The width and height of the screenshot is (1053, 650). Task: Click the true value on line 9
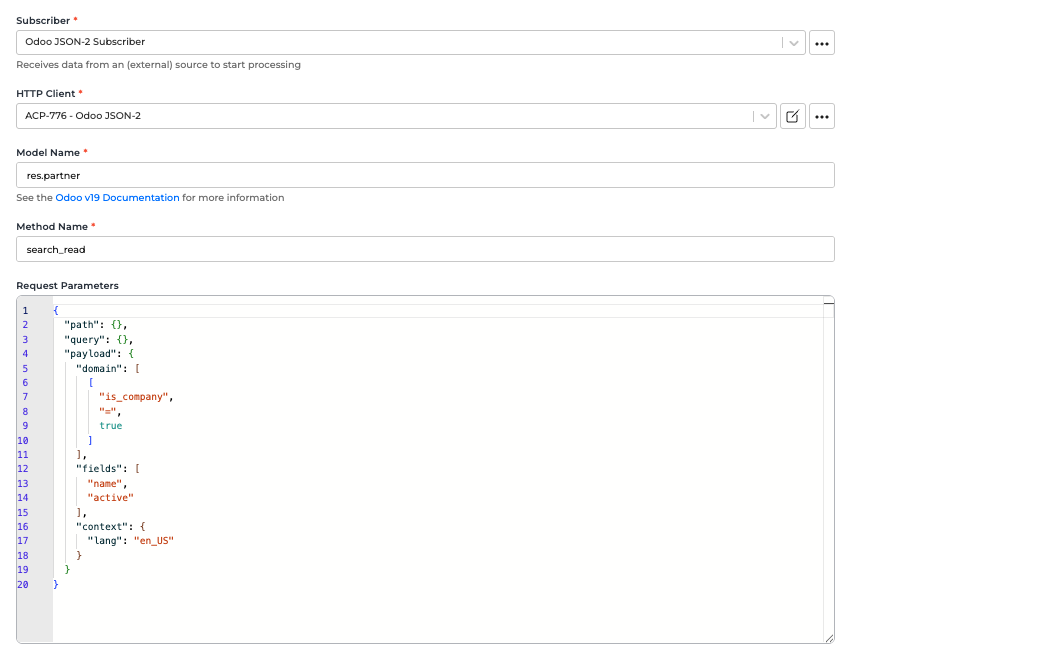110,426
